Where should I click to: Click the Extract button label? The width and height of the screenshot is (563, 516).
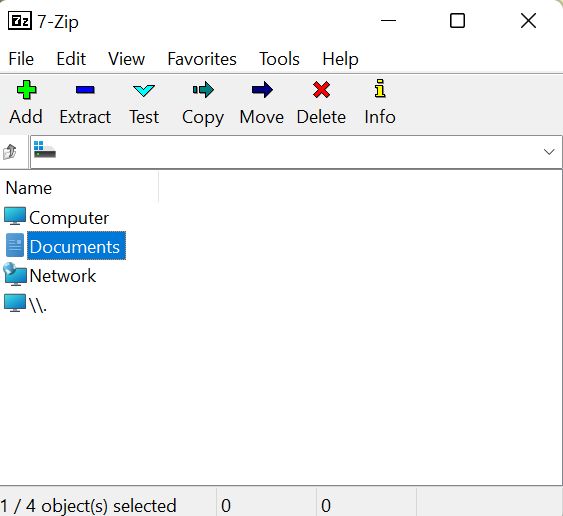click(85, 117)
